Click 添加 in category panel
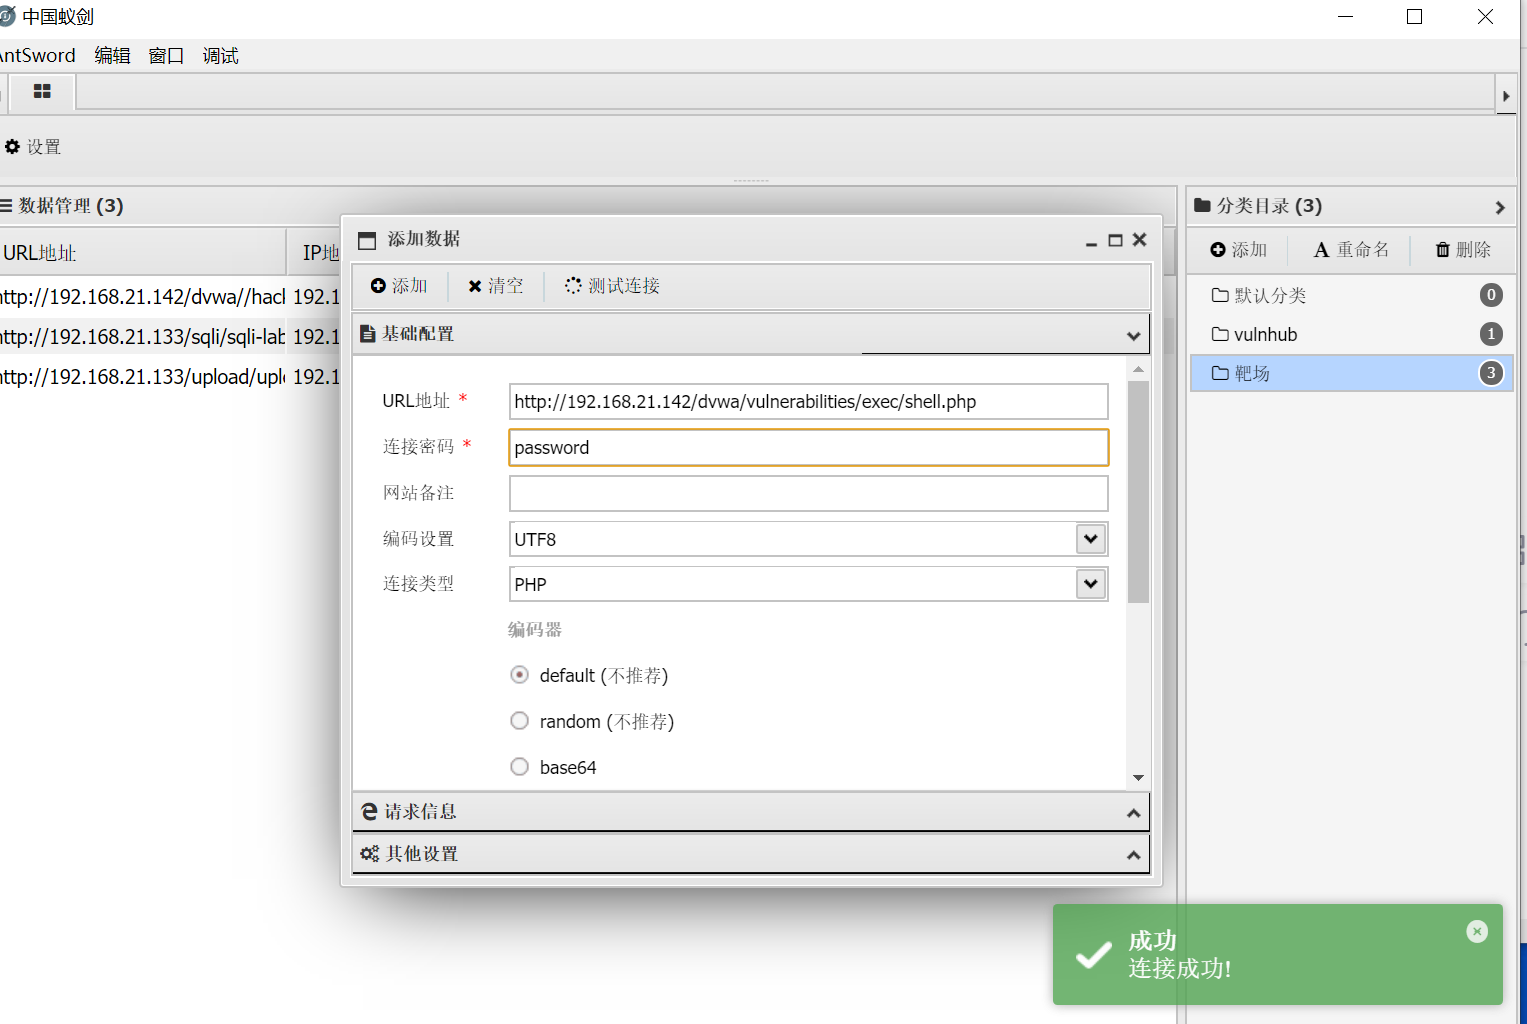 tap(1238, 250)
